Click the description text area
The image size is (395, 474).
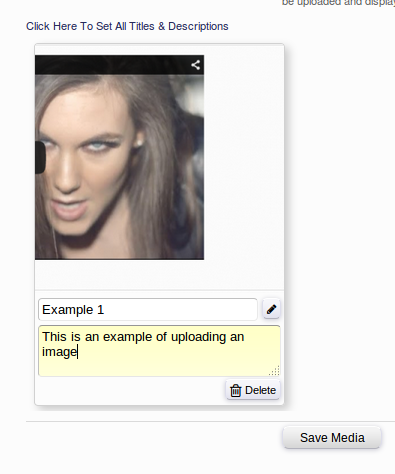point(159,351)
